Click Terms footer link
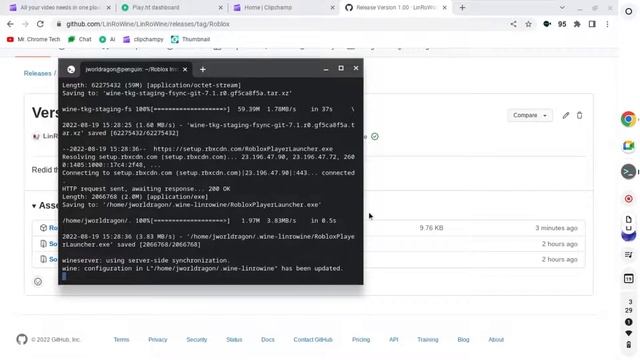The width and height of the screenshot is (640, 360). click(121, 340)
